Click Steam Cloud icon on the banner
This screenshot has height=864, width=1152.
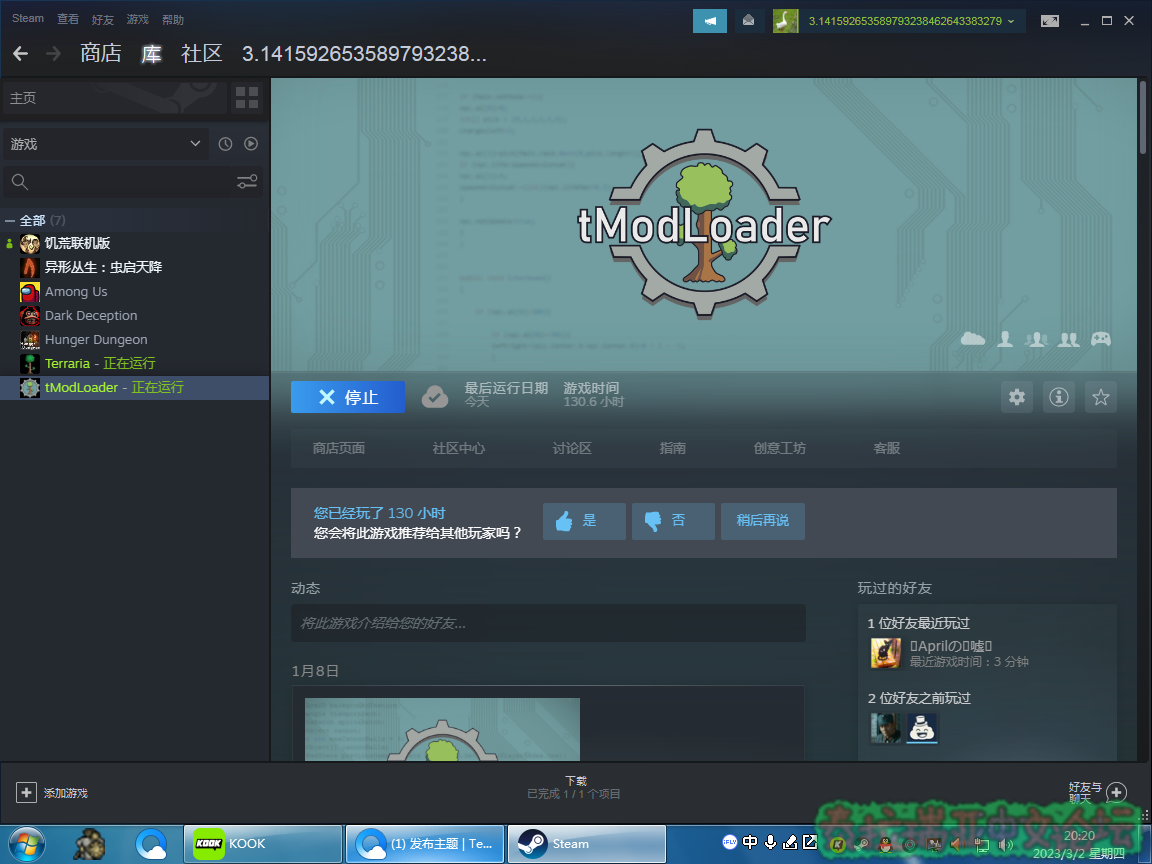pos(973,338)
